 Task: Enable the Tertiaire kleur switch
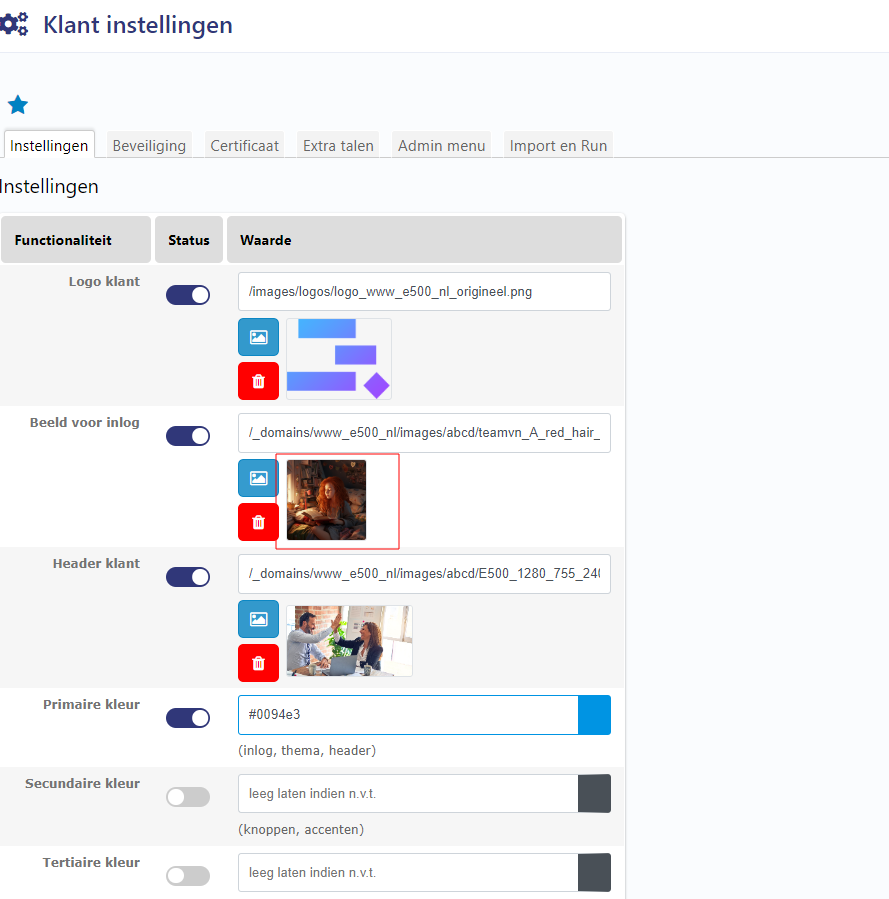coord(188,876)
